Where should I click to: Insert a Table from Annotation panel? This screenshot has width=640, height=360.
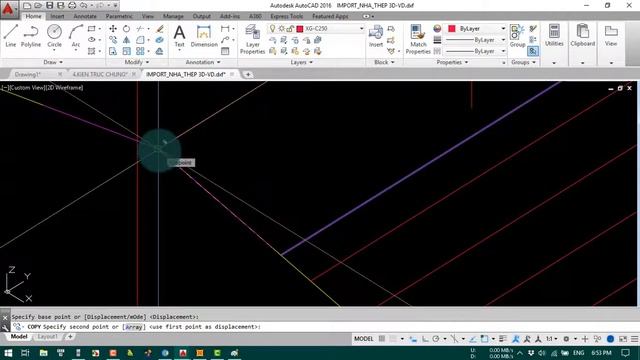(225, 51)
